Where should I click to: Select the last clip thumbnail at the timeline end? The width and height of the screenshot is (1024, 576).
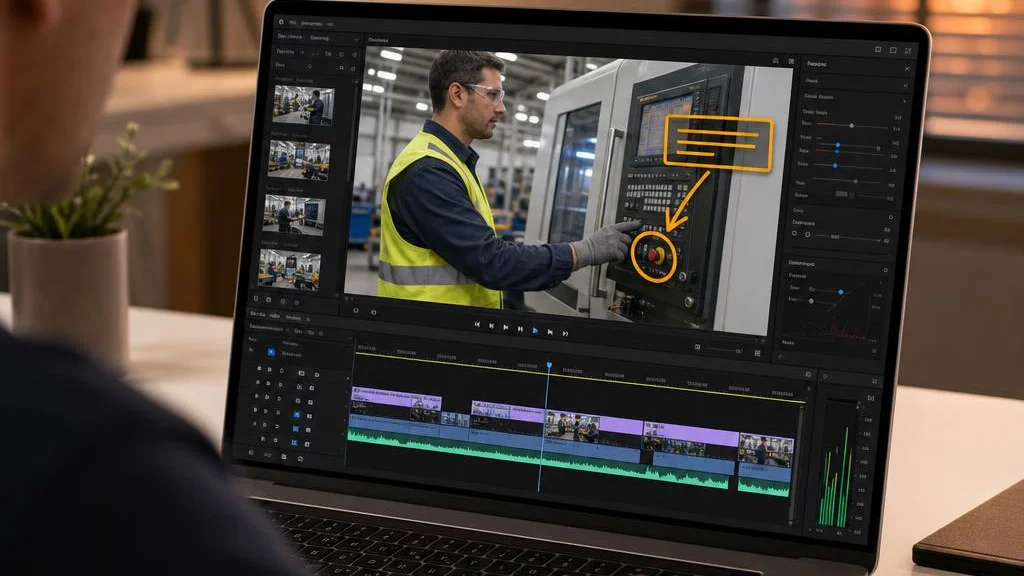point(766,450)
